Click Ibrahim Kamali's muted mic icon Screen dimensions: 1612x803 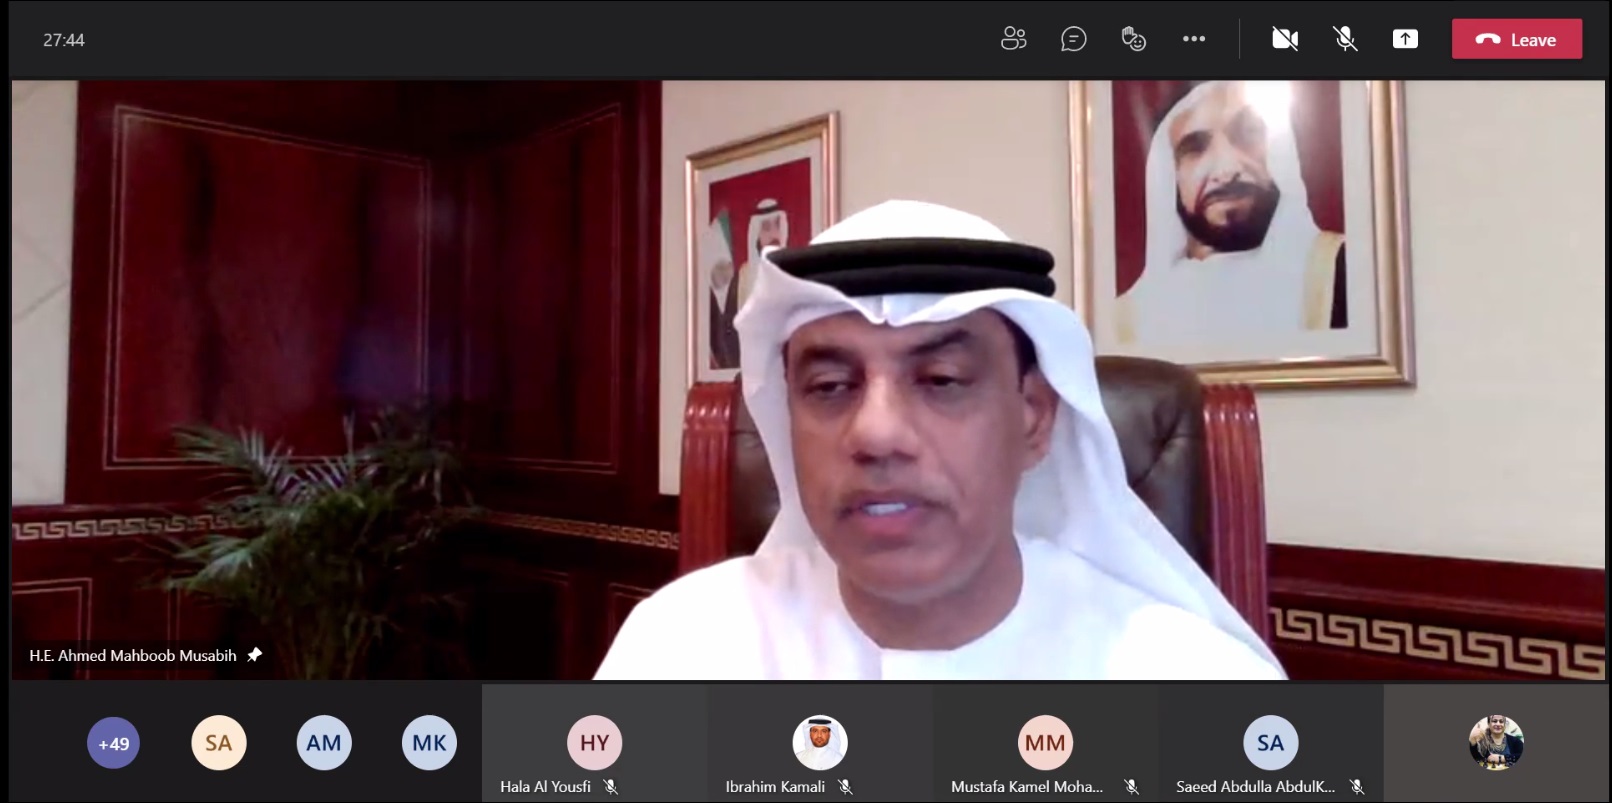(x=845, y=787)
